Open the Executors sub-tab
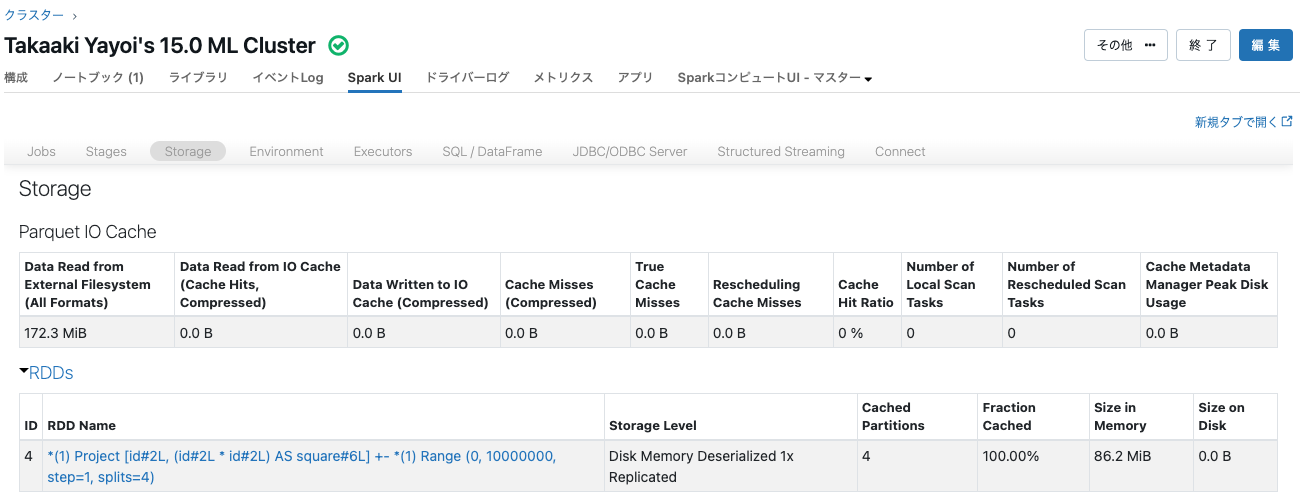 coord(383,151)
